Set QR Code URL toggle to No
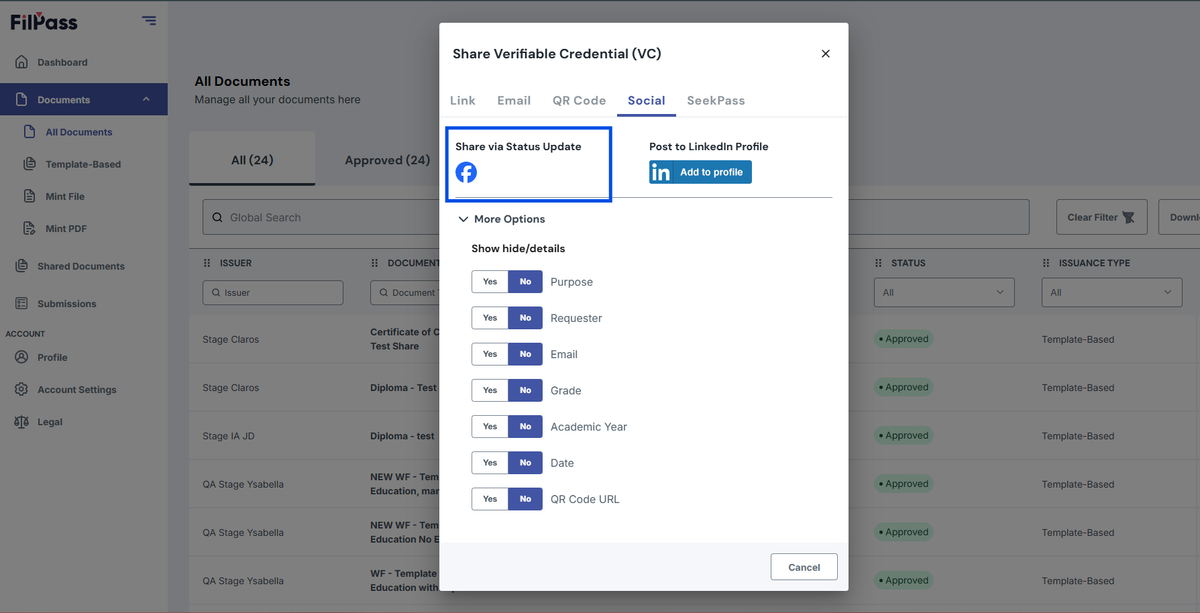1200x613 pixels. (x=525, y=499)
